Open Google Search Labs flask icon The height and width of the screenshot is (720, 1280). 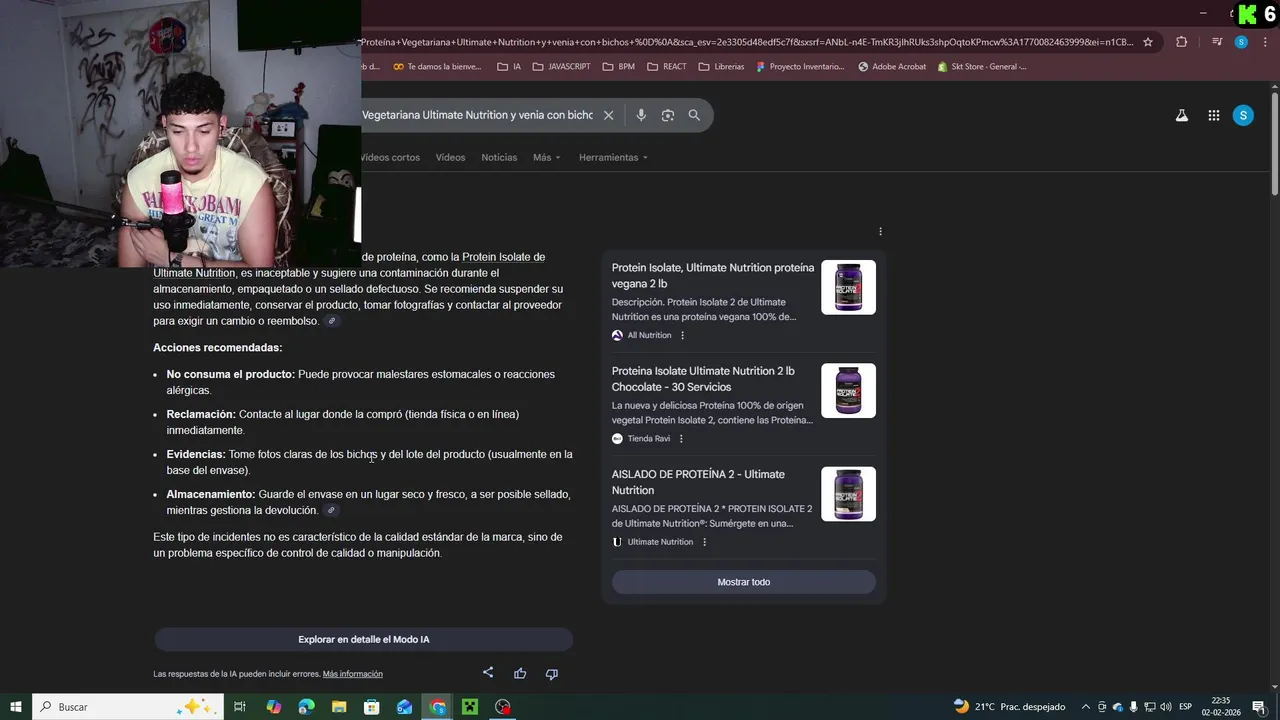click(x=1182, y=115)
